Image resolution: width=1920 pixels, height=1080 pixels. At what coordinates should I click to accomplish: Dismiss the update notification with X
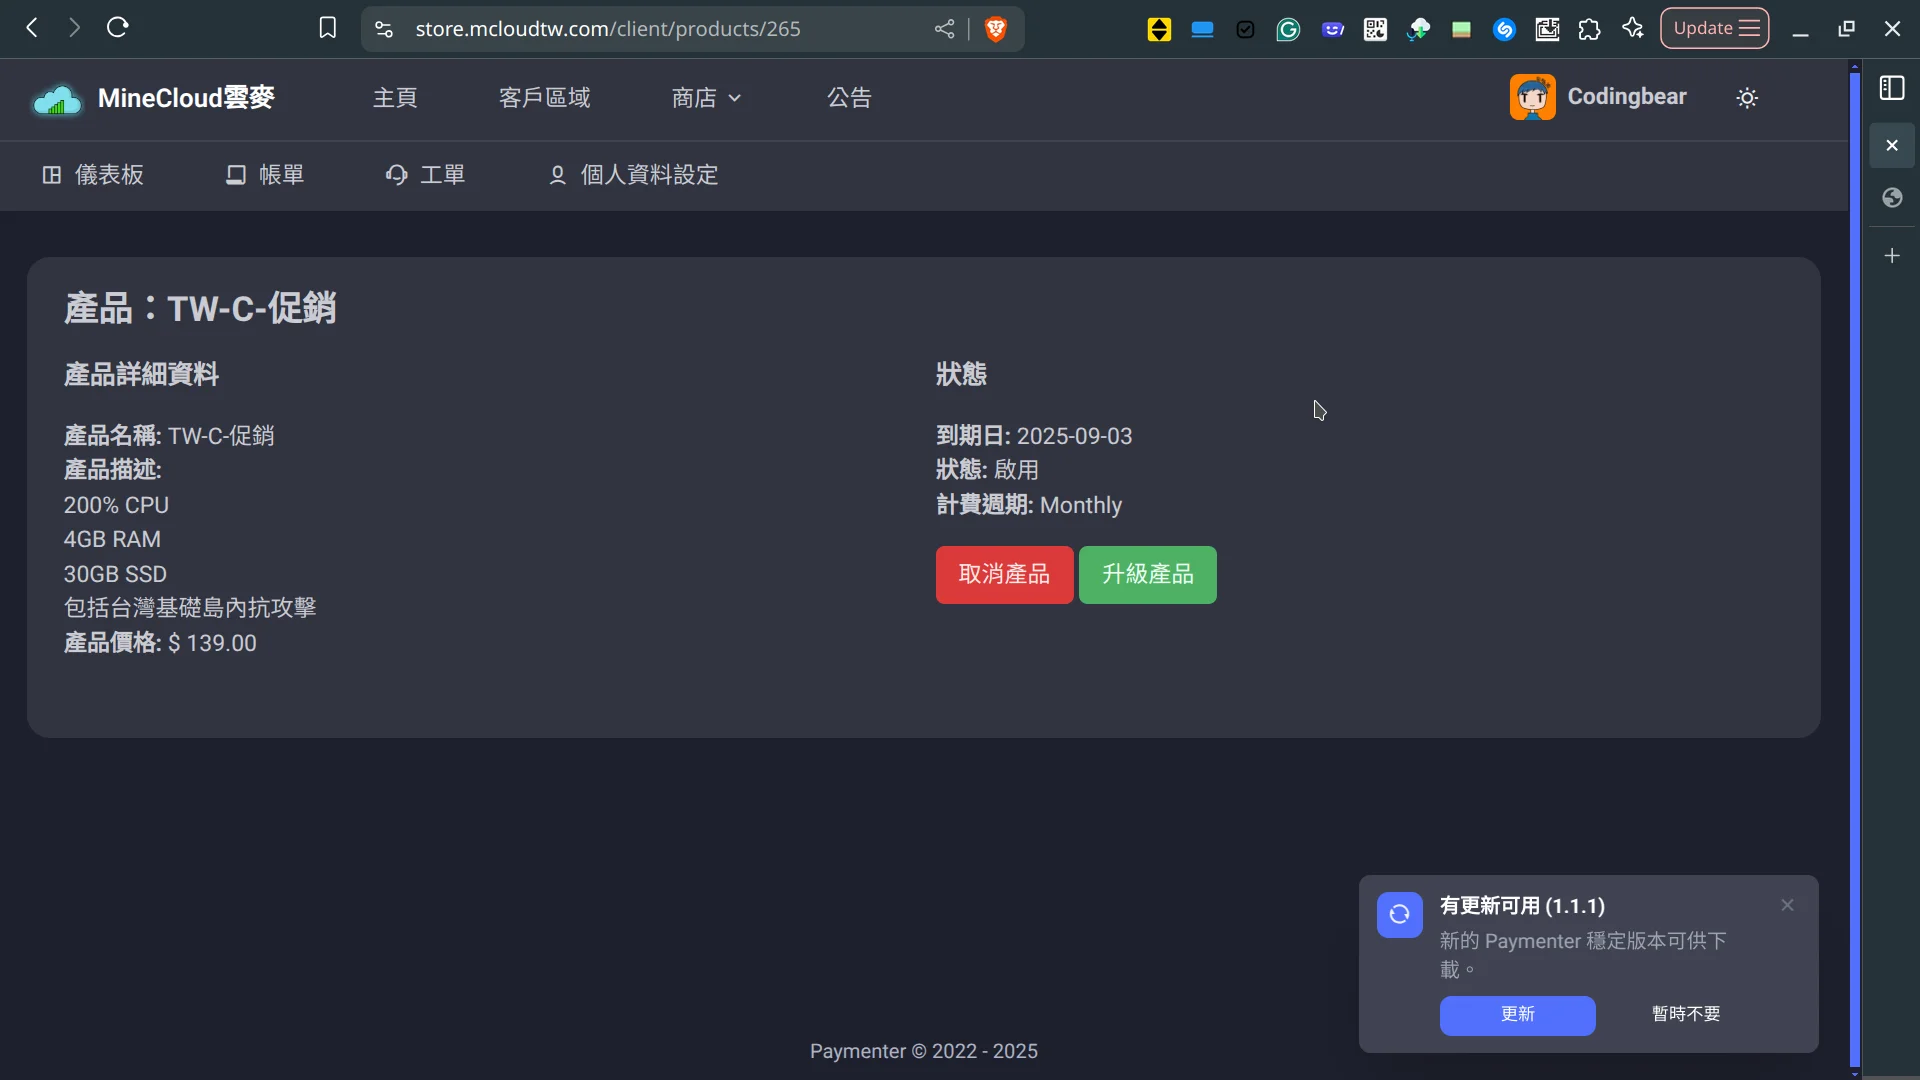pos(1787,905)
